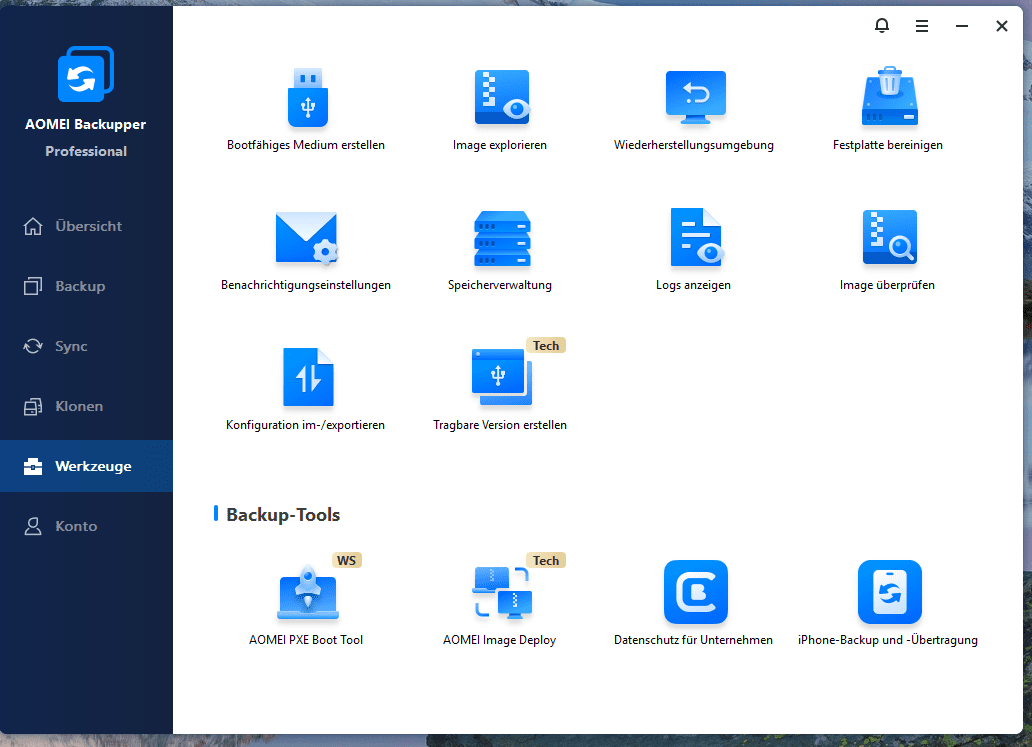
Task: Click the Tragbare Version erstellen label
Action: [x=500, y=425]
